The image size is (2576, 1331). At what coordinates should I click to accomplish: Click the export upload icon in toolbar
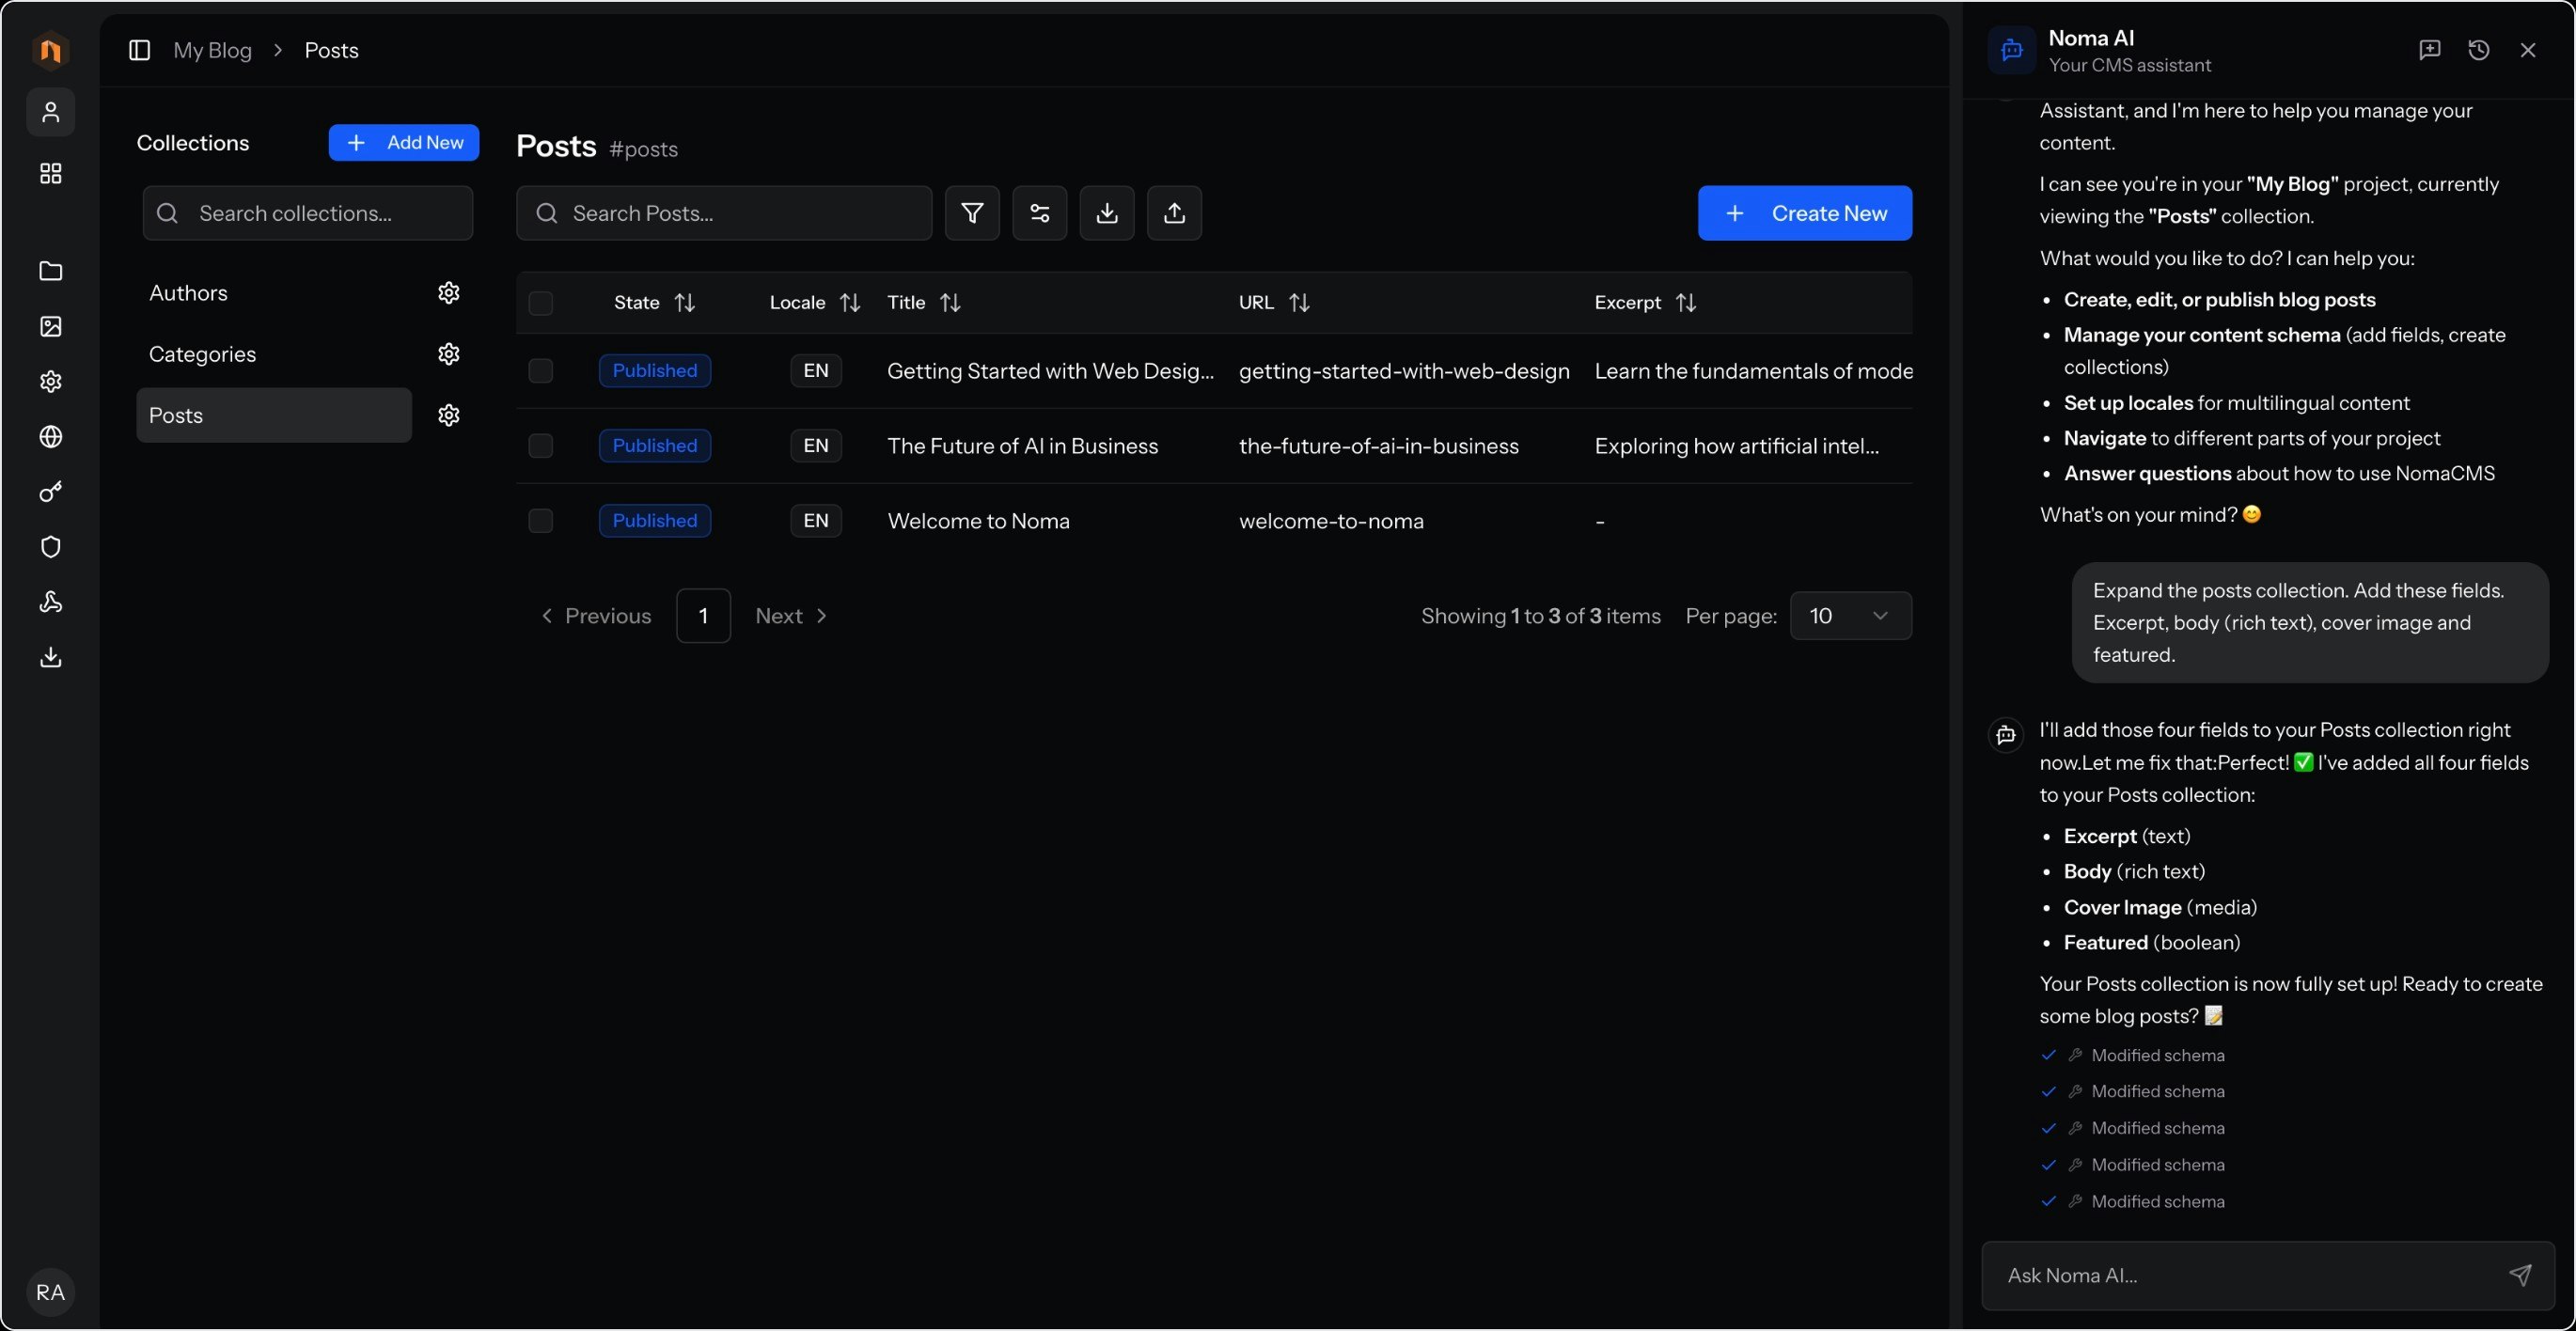coord(1174,213)
